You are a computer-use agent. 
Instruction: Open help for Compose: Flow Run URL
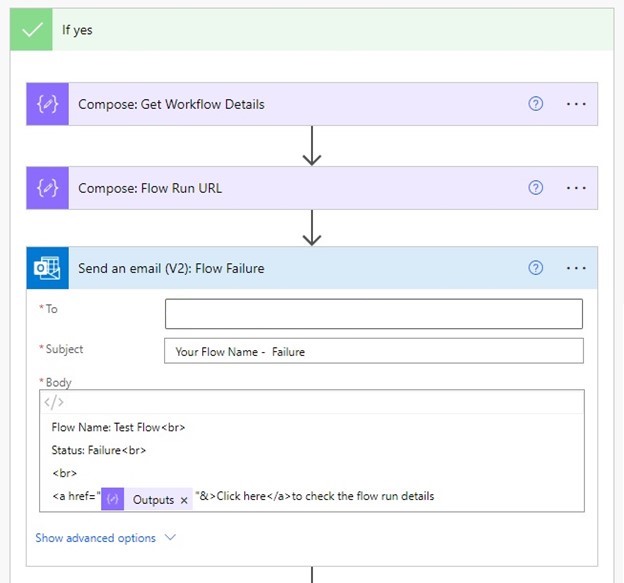click(x=536, y=187)
